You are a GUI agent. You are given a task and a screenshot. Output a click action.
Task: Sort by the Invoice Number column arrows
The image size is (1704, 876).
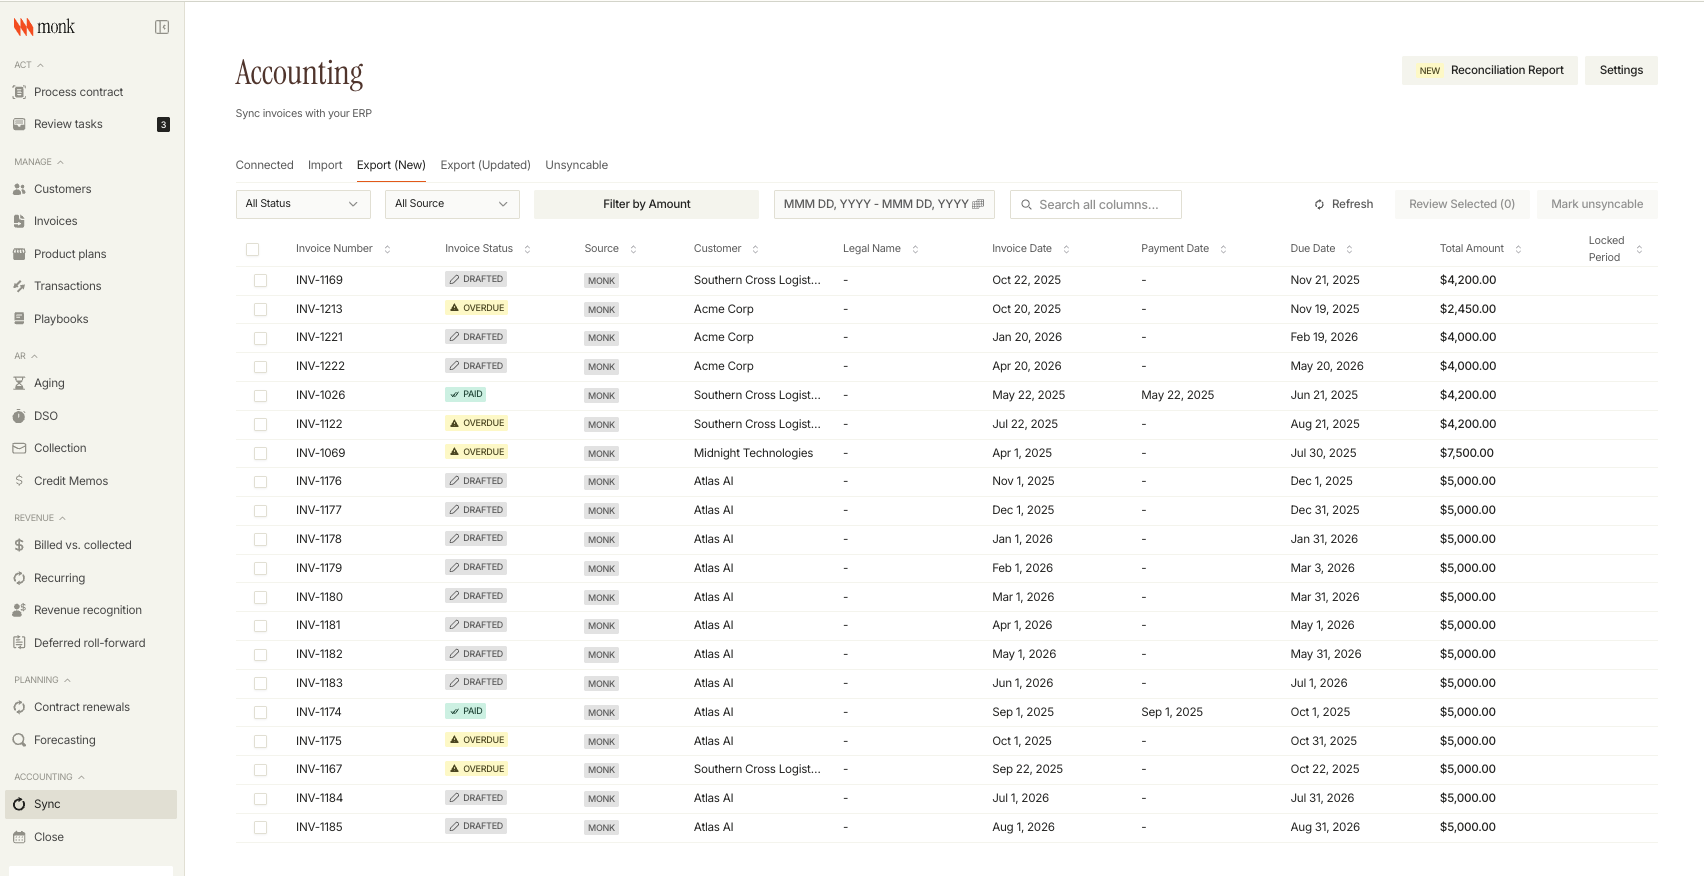387,249
